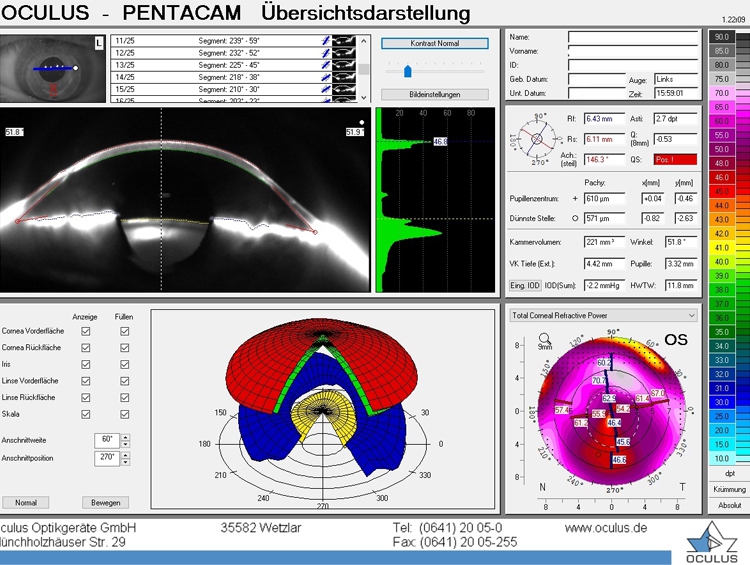The height and width of the screenshot is (565, 750).
Task: Click the red QS Pos. indicator
Action: [675, 160]
